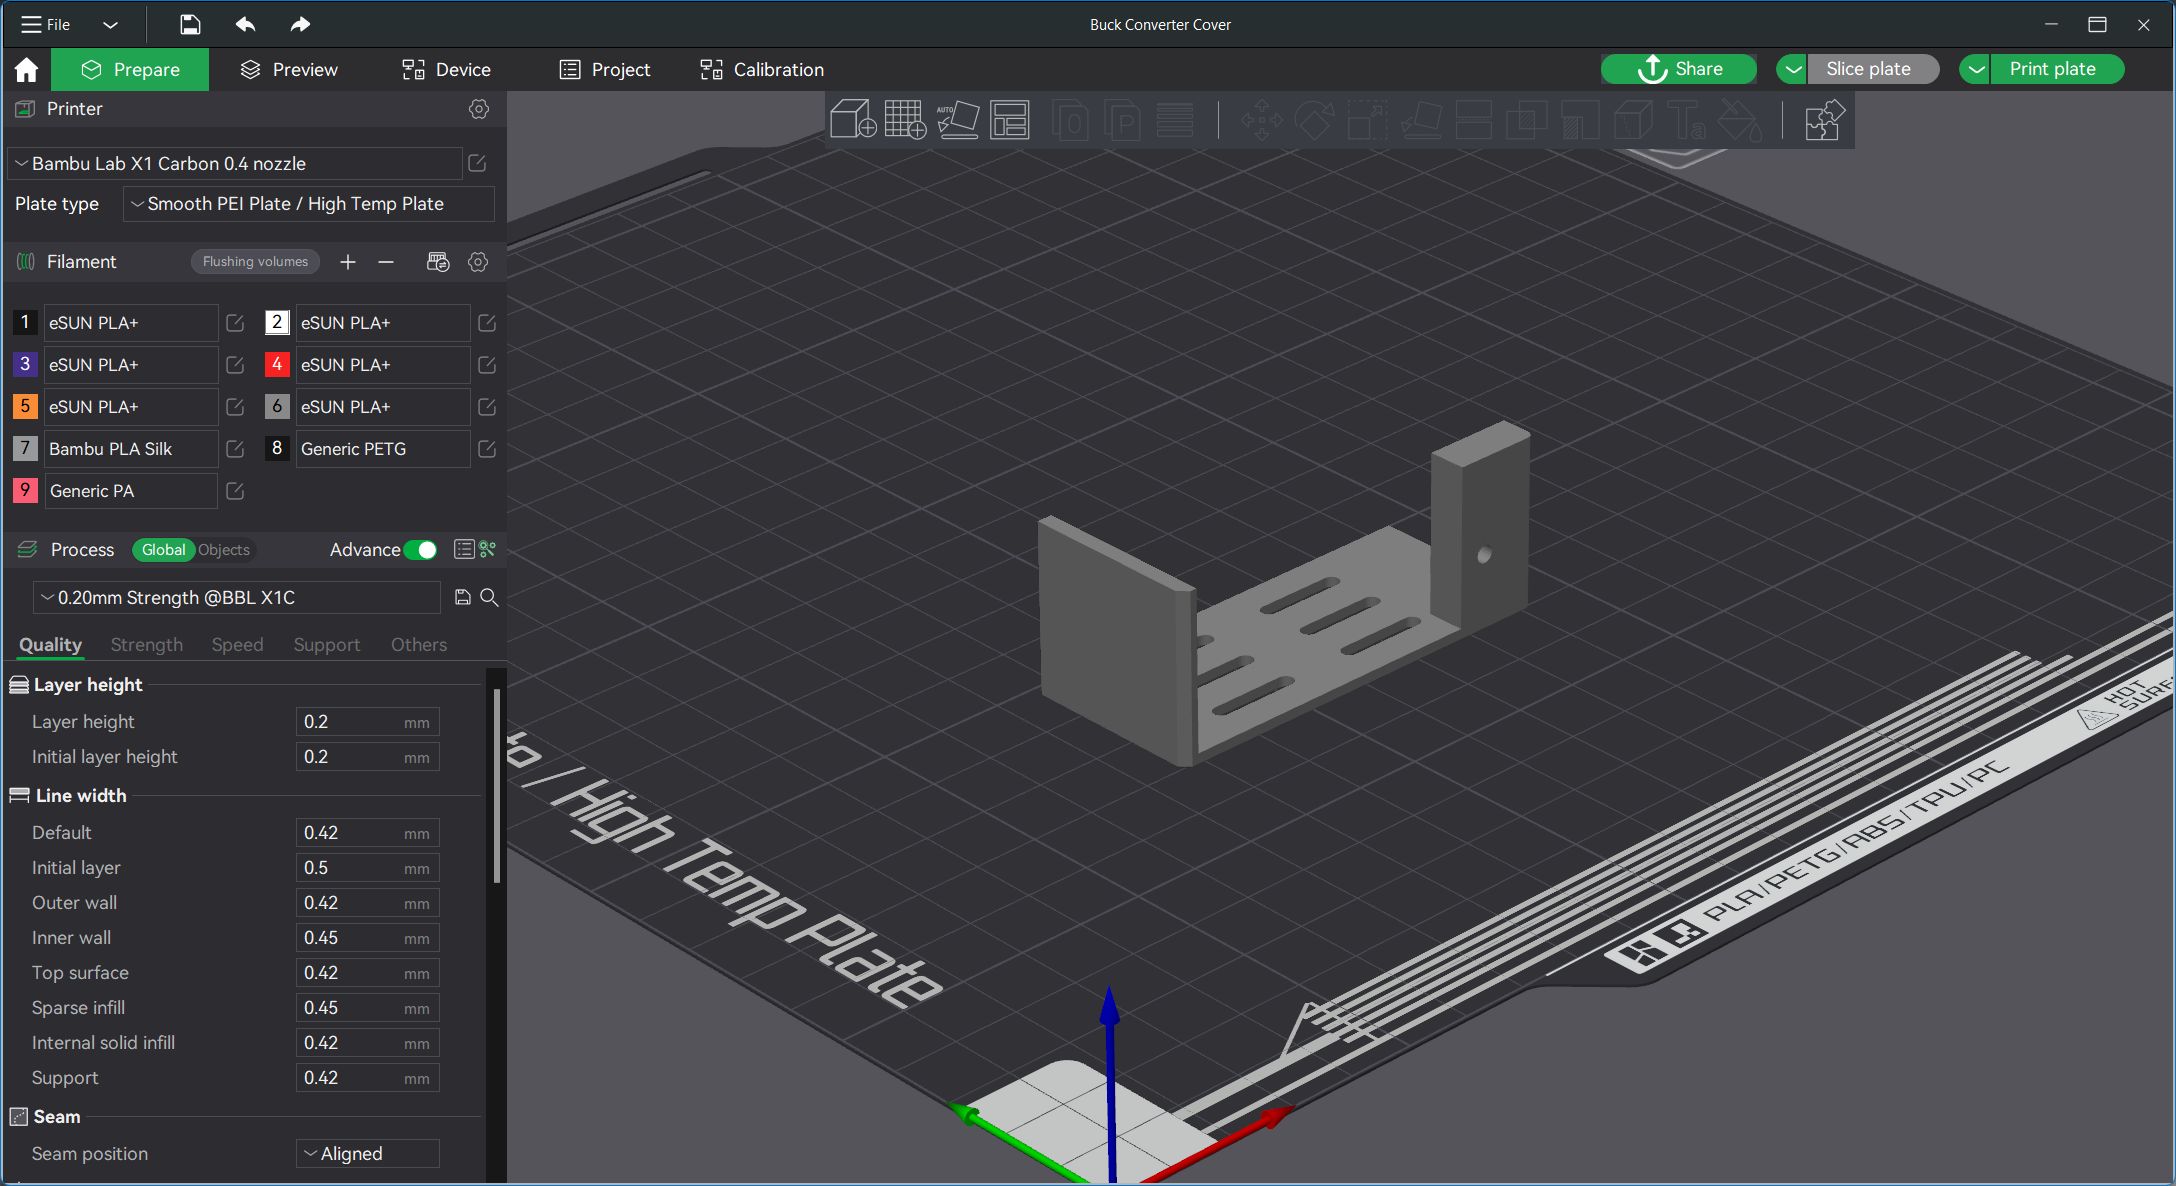Click the Share button
2176x1186 pixels.
[1678, 68]
